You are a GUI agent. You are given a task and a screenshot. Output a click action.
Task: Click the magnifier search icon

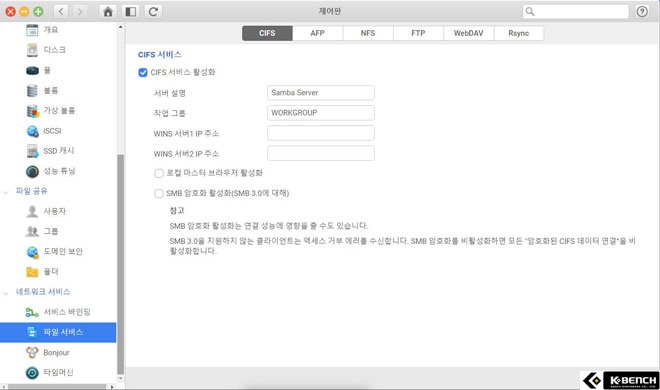[x=530, y=12]
